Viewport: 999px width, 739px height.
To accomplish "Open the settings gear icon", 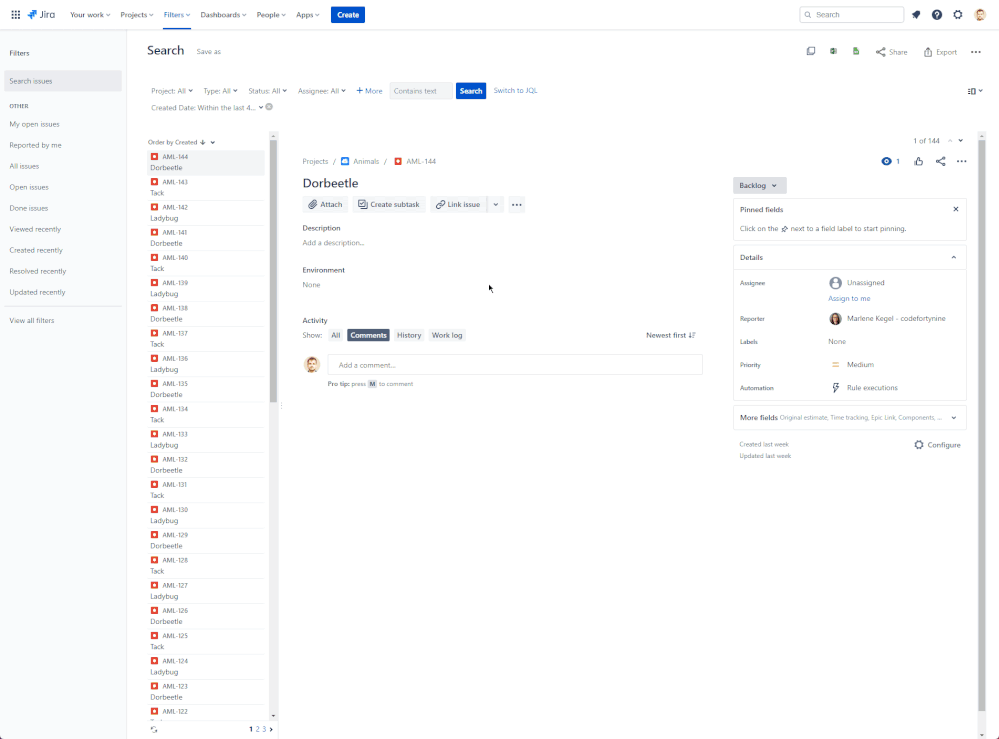I will 958,15.
